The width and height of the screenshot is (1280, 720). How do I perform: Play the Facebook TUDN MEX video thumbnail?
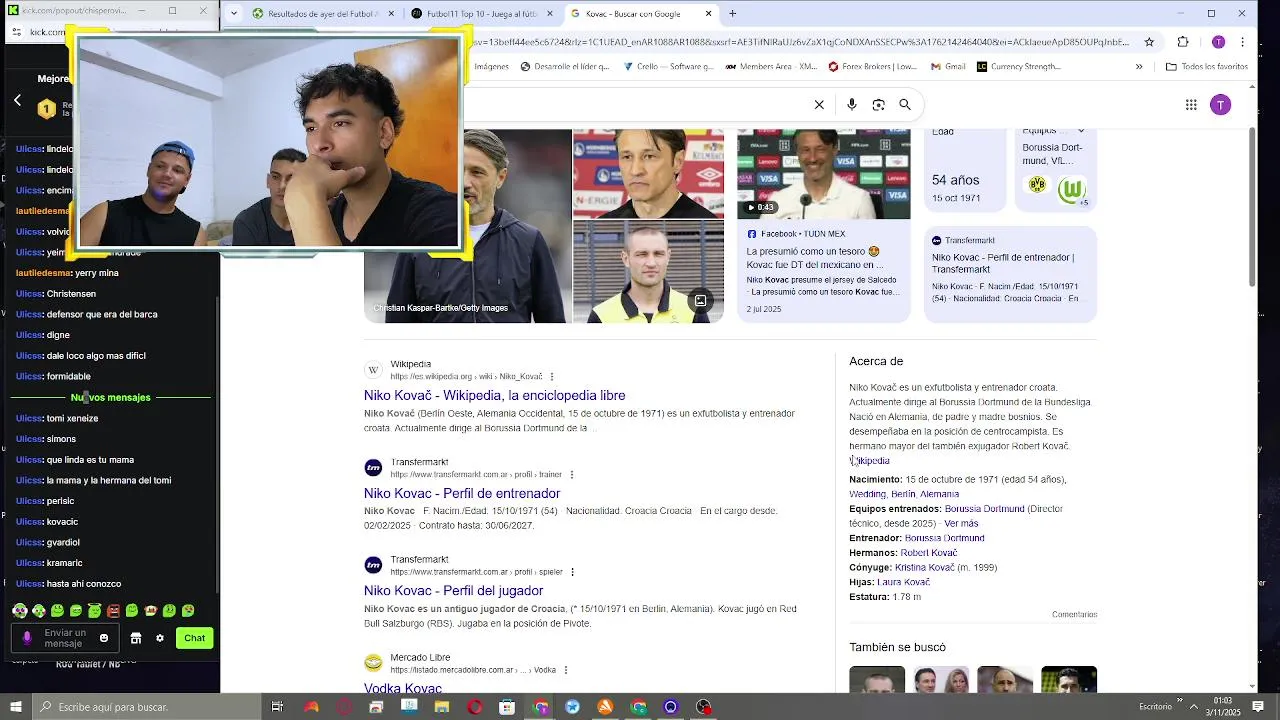pos(823,173)
